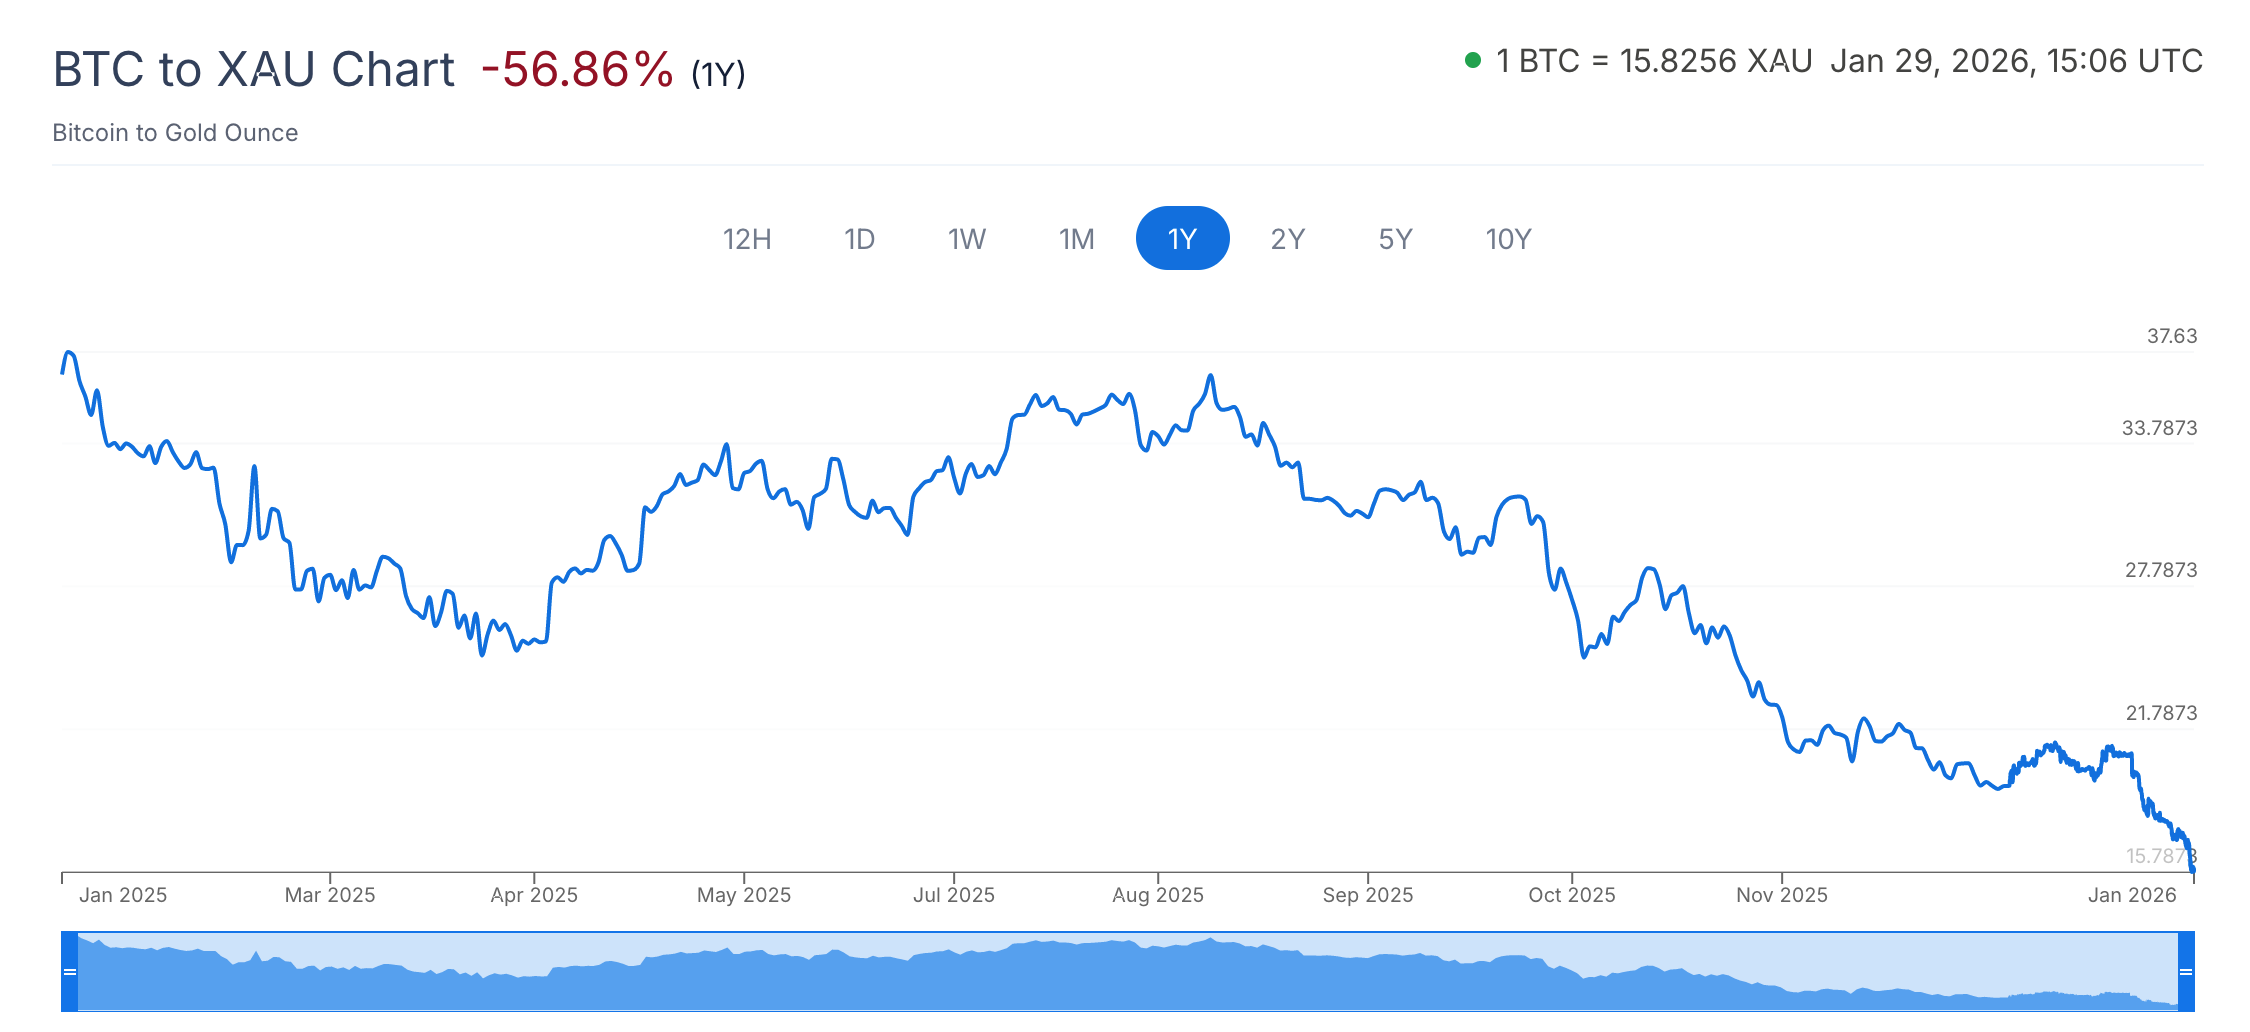Switch chart to 1D range
The image size is (2250, 1032).
(x=859, y=239)
